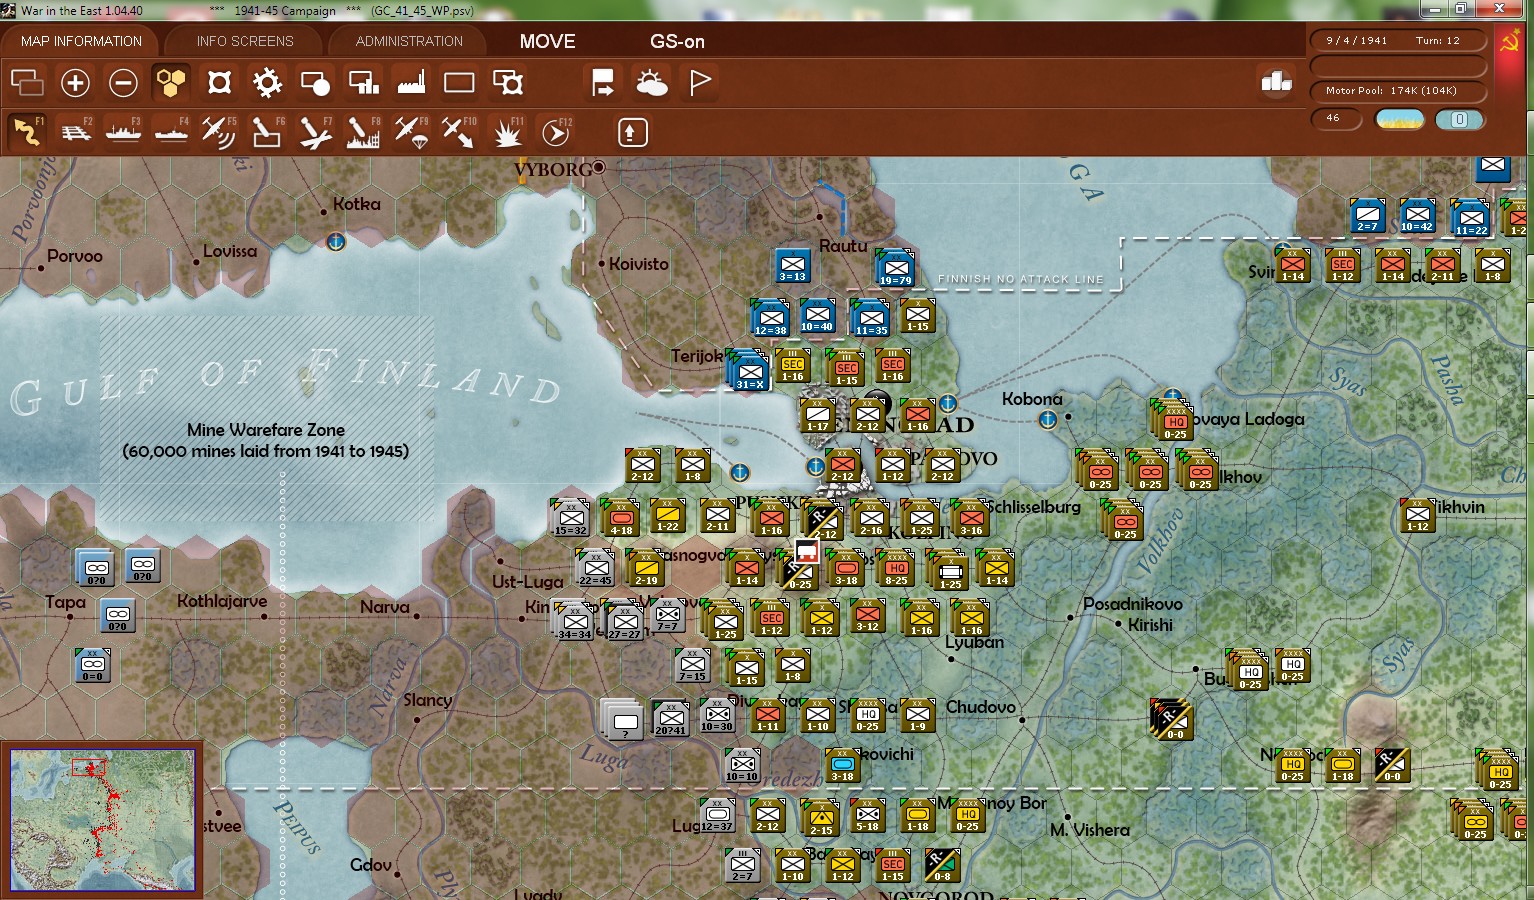Image resolution: width=1534 pixels, height=900 pixels.
Task: Select the Finnish stack labeled 31=X
Action: pyautogui.click(x=748, y=370)
